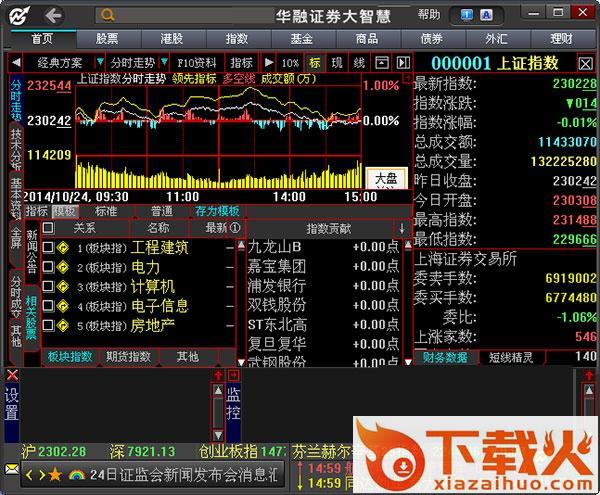
Task: Click the red right-arrow box above 监控
Action: pos(233,375)
